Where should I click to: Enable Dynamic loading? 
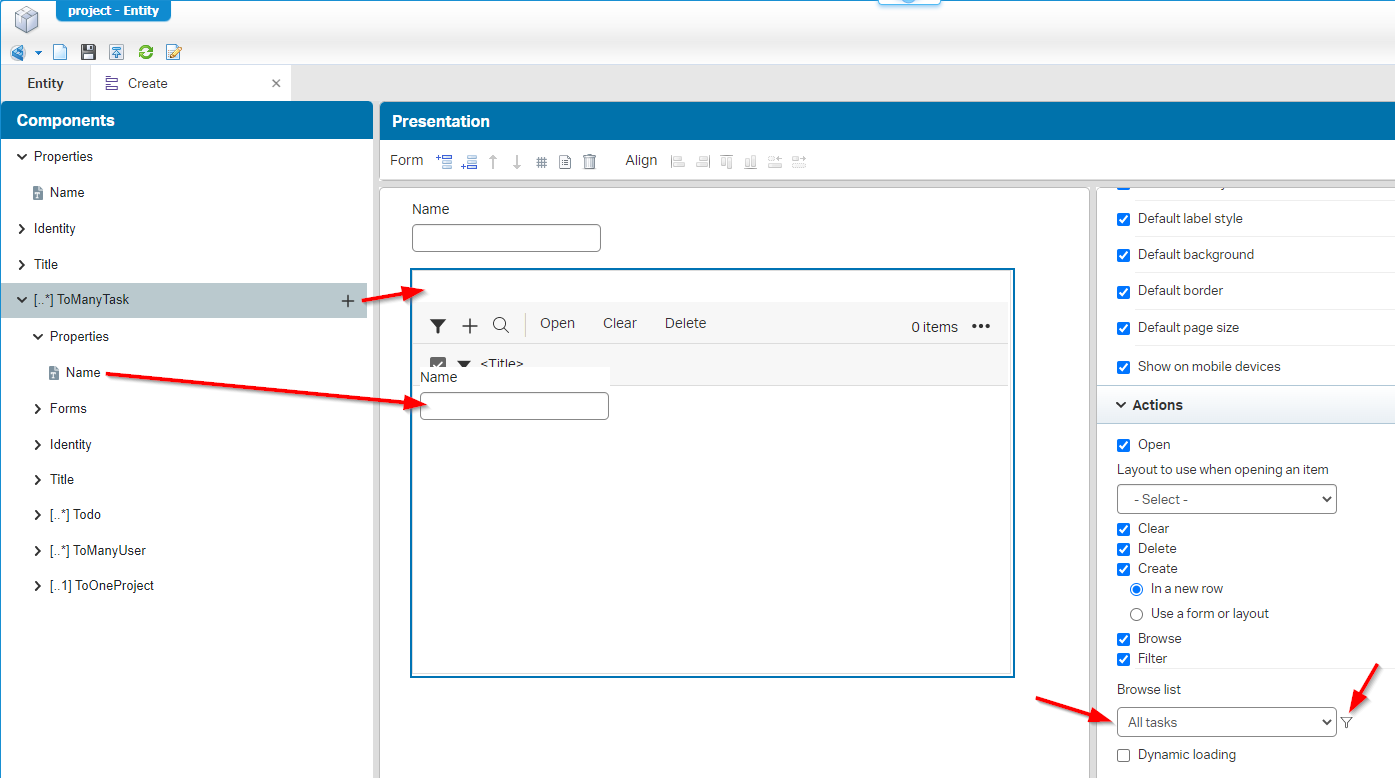(1123, 755)
